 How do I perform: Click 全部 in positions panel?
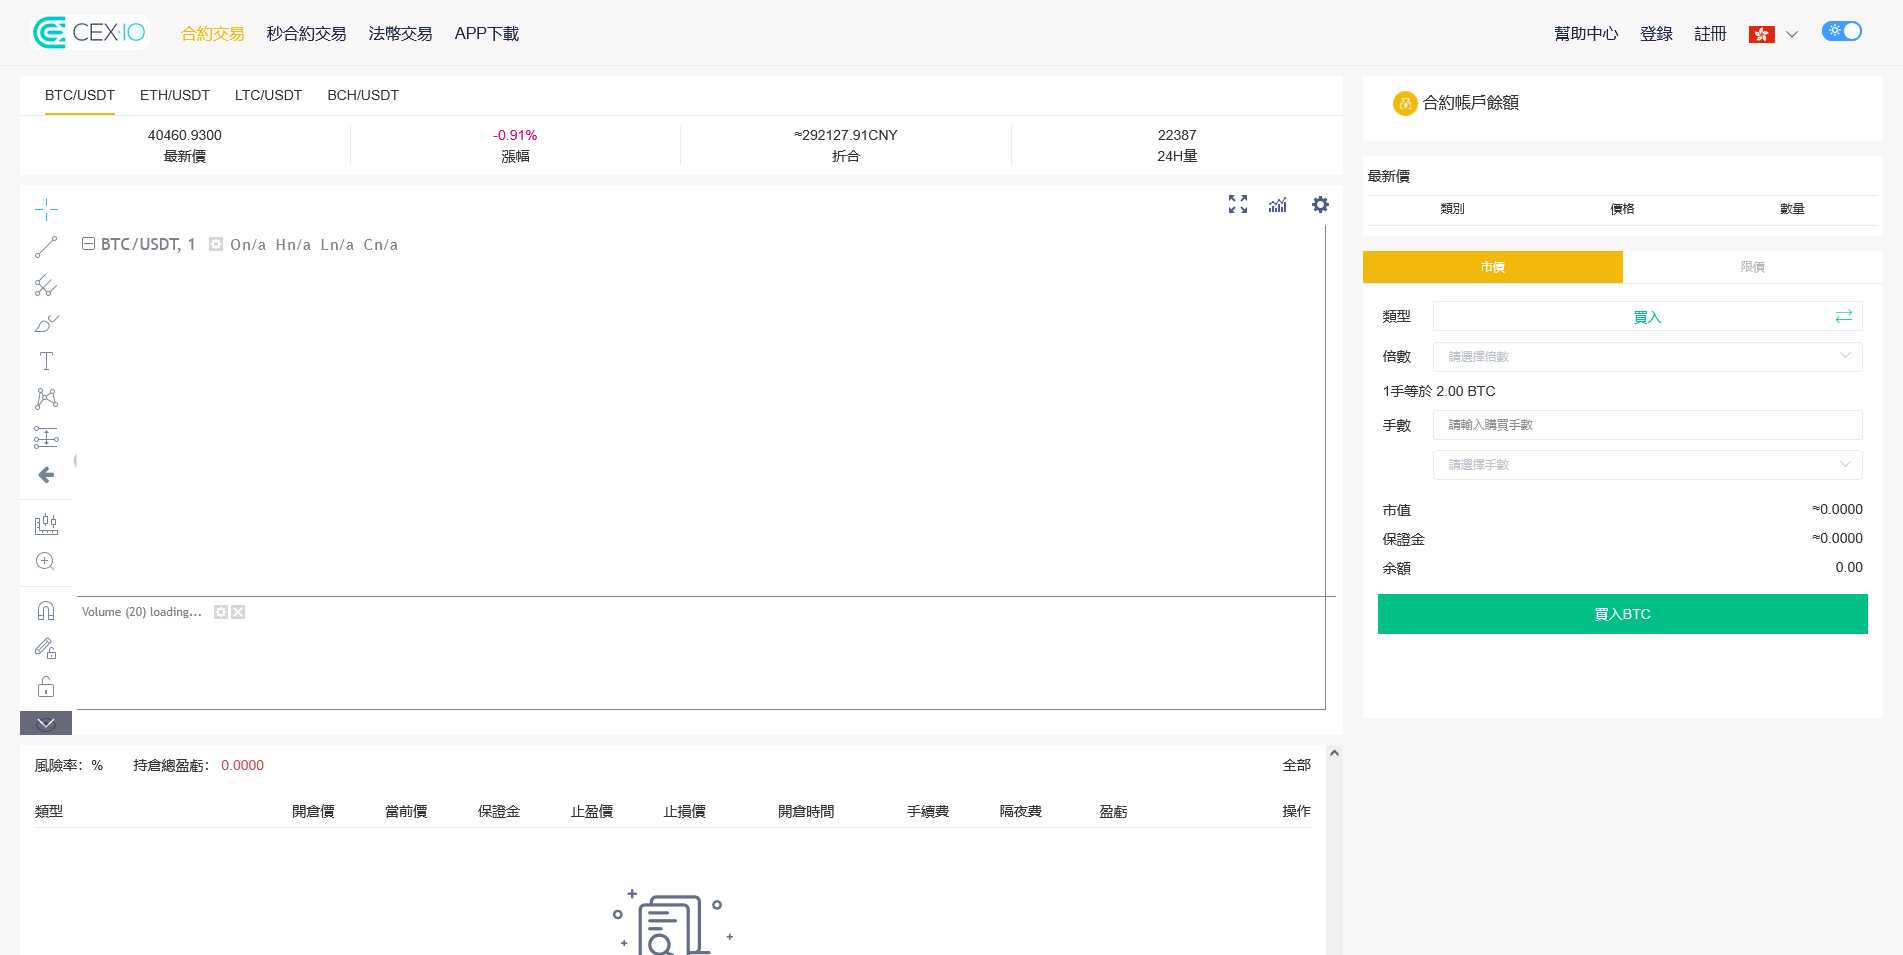coord(1297,765)
